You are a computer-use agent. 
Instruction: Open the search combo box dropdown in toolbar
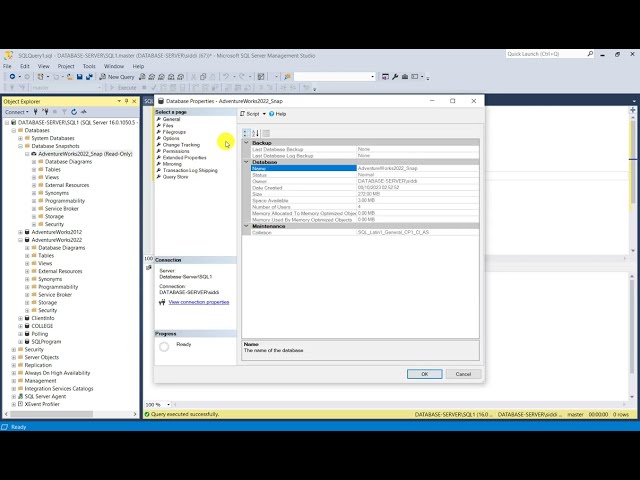[372, 77]
